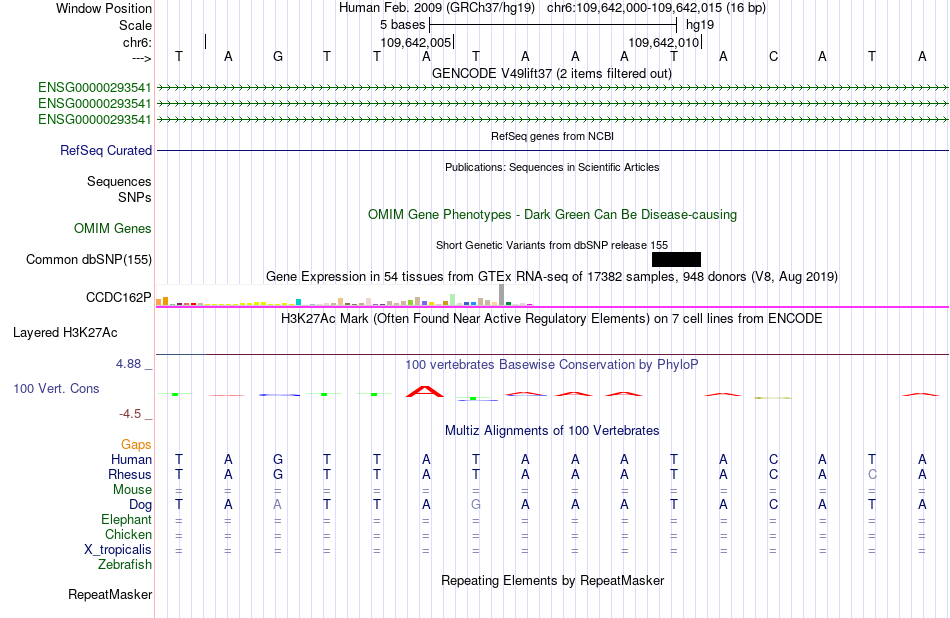
Task: Click the bottom ENSG00000293541 transcript label
Action: (95, 119)
